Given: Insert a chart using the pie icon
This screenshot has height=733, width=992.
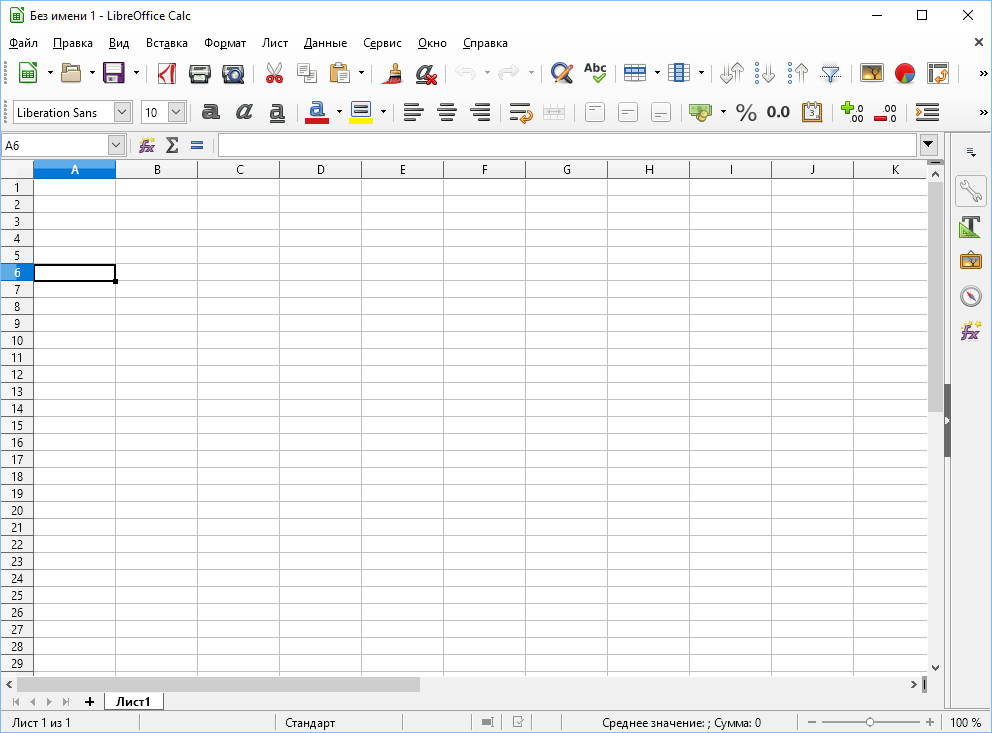Looking at the screenshot, I should (x=905, y=73).
